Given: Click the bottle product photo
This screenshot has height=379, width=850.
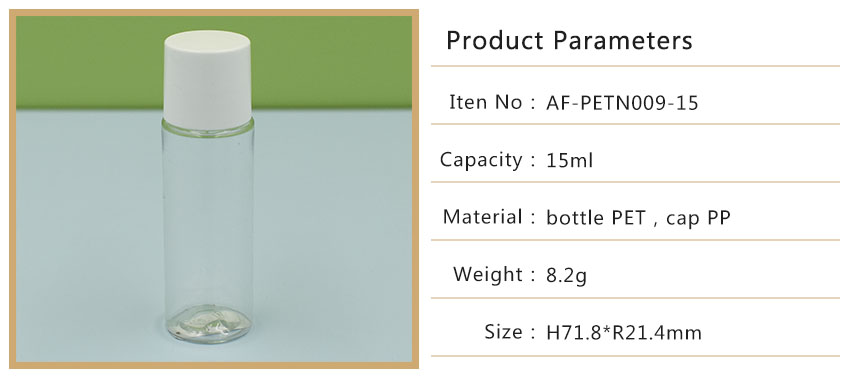Looking at the screenshot, I should (214, 189).
